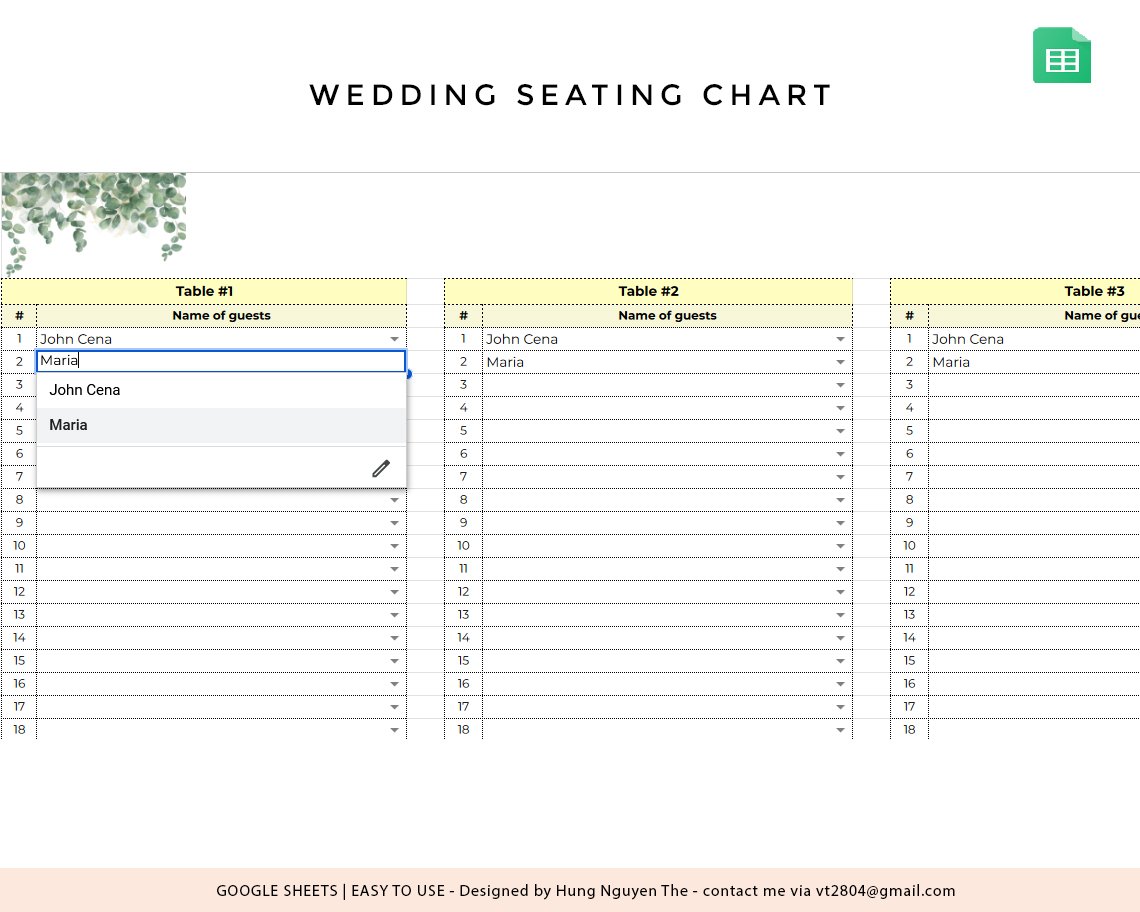The width and height of the screenshot is (1140, 912).
Task: Click the WEDDING SEATING CHART title
Action: click(x=571, y=95)
